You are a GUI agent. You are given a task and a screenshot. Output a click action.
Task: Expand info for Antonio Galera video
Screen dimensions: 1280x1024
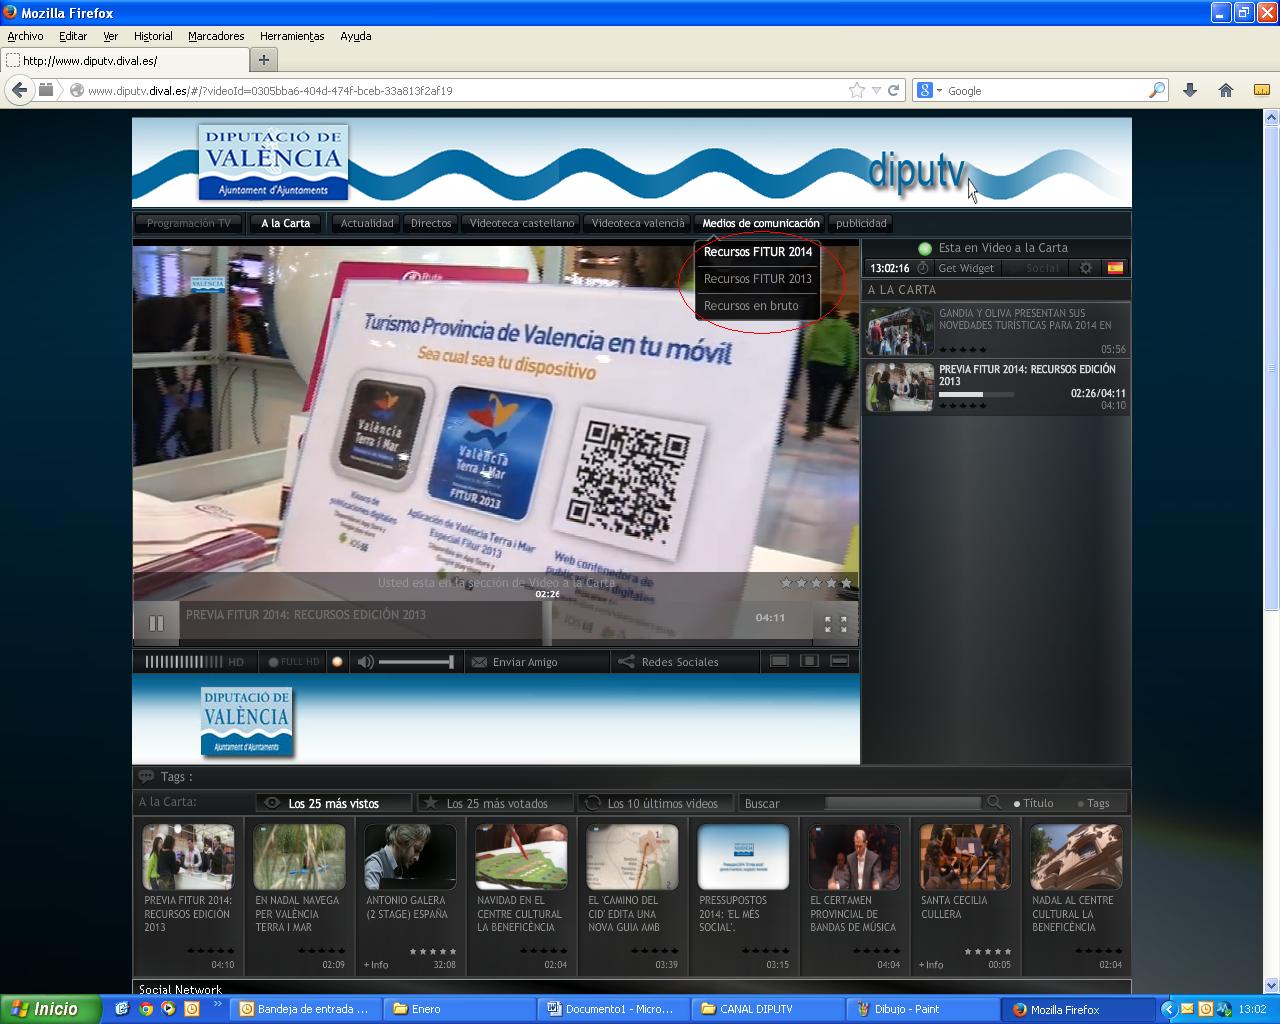(x=376, y=965)
